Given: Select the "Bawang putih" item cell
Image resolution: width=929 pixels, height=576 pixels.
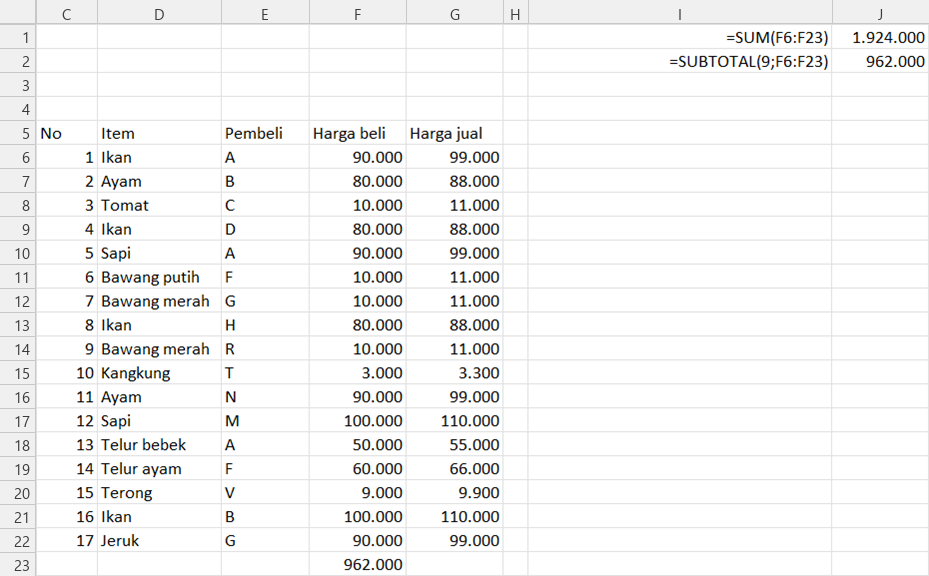Looking at the screenshot, I should point(159,277).
